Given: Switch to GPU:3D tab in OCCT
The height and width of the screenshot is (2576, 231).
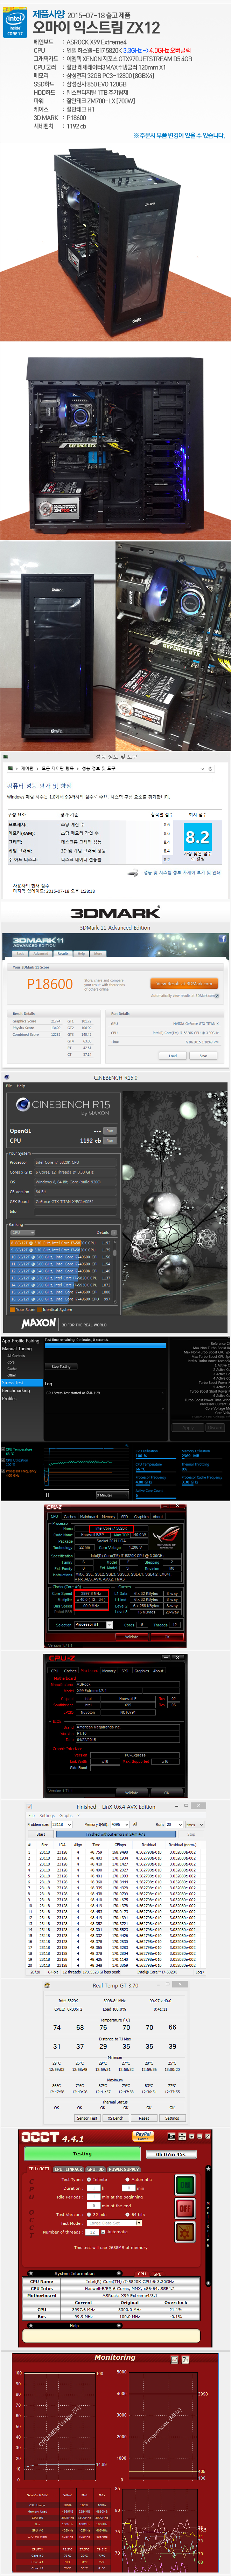Looking at the screenshot, I should (x=95, y=2169).
